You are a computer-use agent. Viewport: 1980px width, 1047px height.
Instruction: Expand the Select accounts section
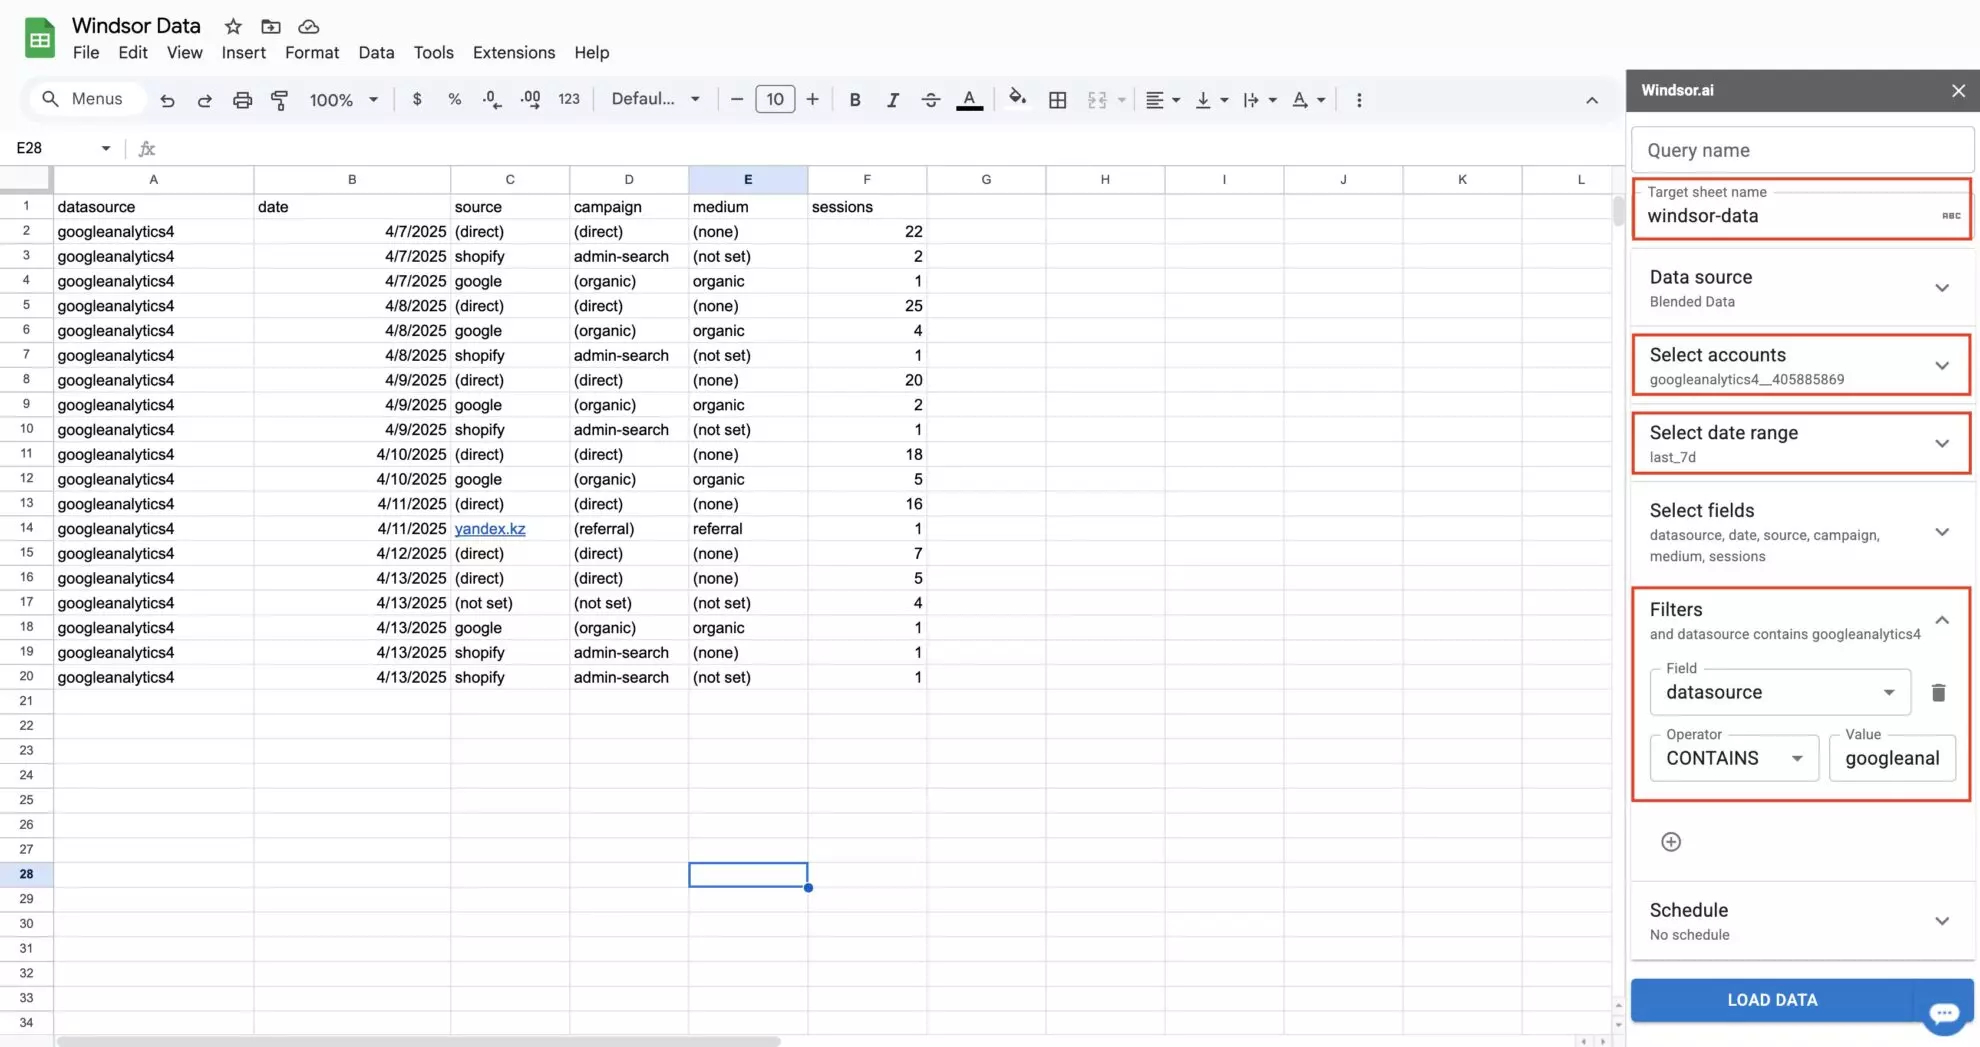[x=1801, y=366]
